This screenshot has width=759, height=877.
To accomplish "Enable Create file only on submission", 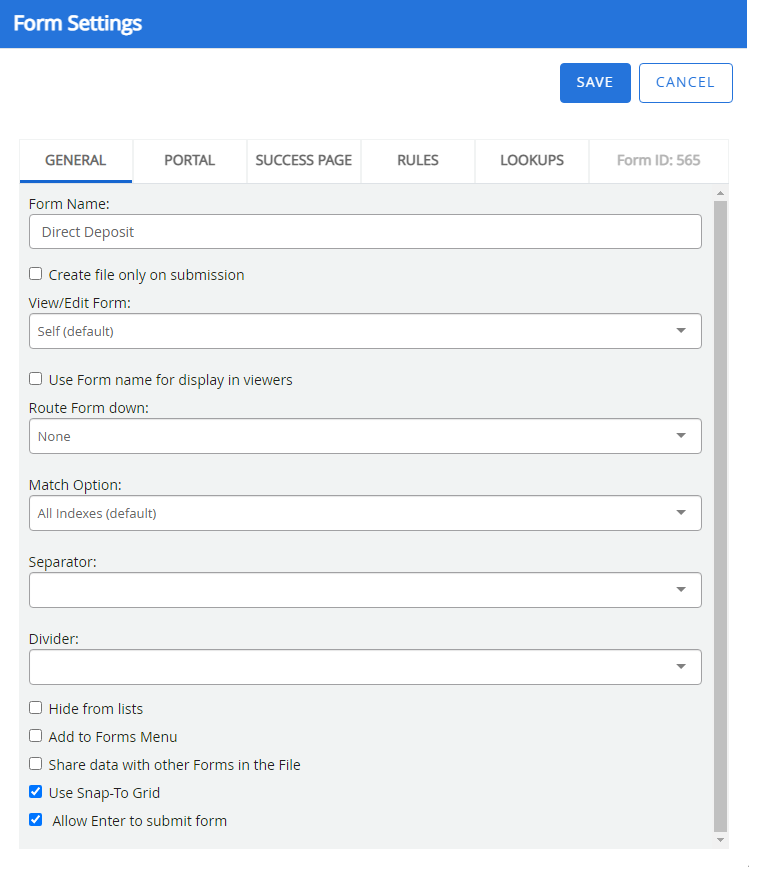I will pyautogui.click(x=36, y=274).
